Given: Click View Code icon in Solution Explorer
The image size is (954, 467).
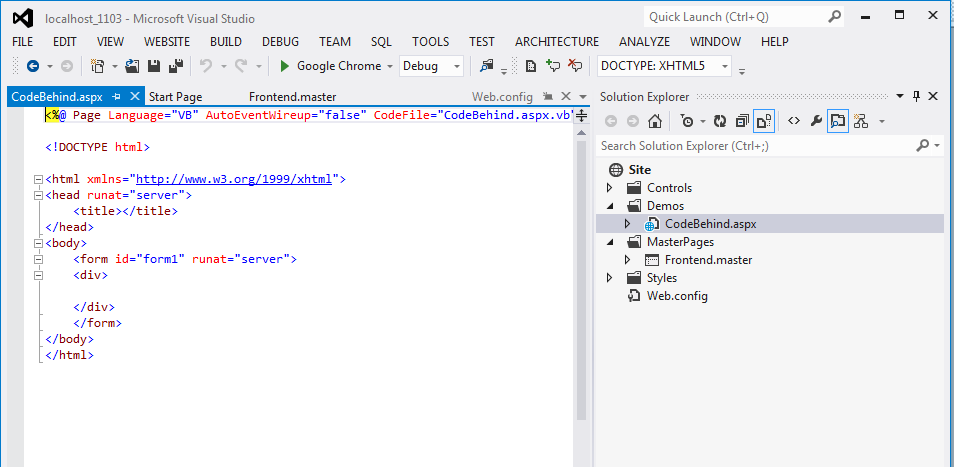Looking at the screenshot, I should point(793,121).
